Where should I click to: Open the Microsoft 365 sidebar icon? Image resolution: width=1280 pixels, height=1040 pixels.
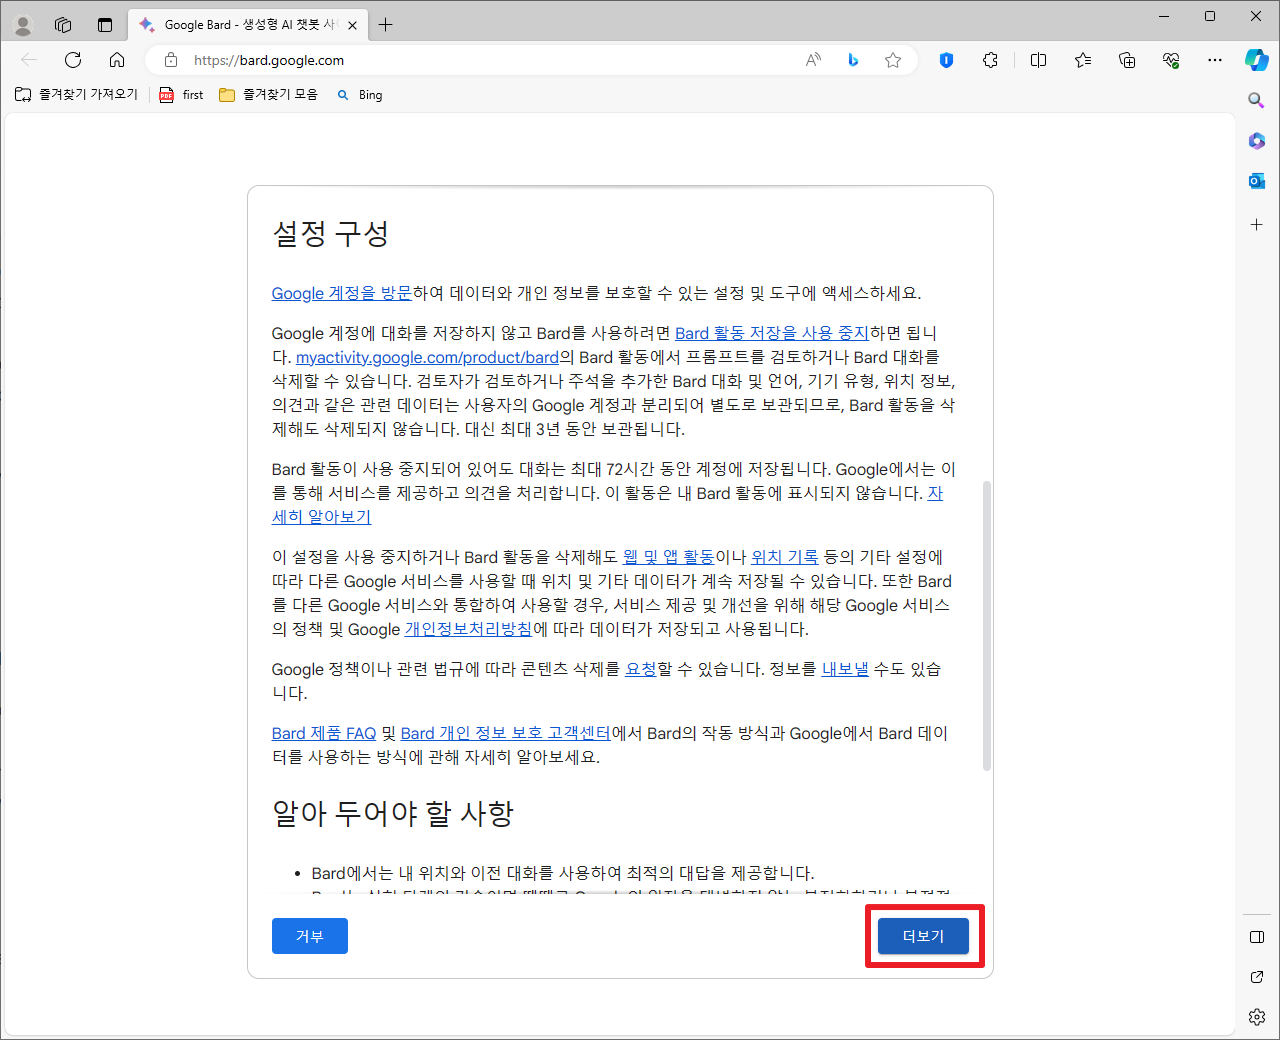tap(1257, 141)
